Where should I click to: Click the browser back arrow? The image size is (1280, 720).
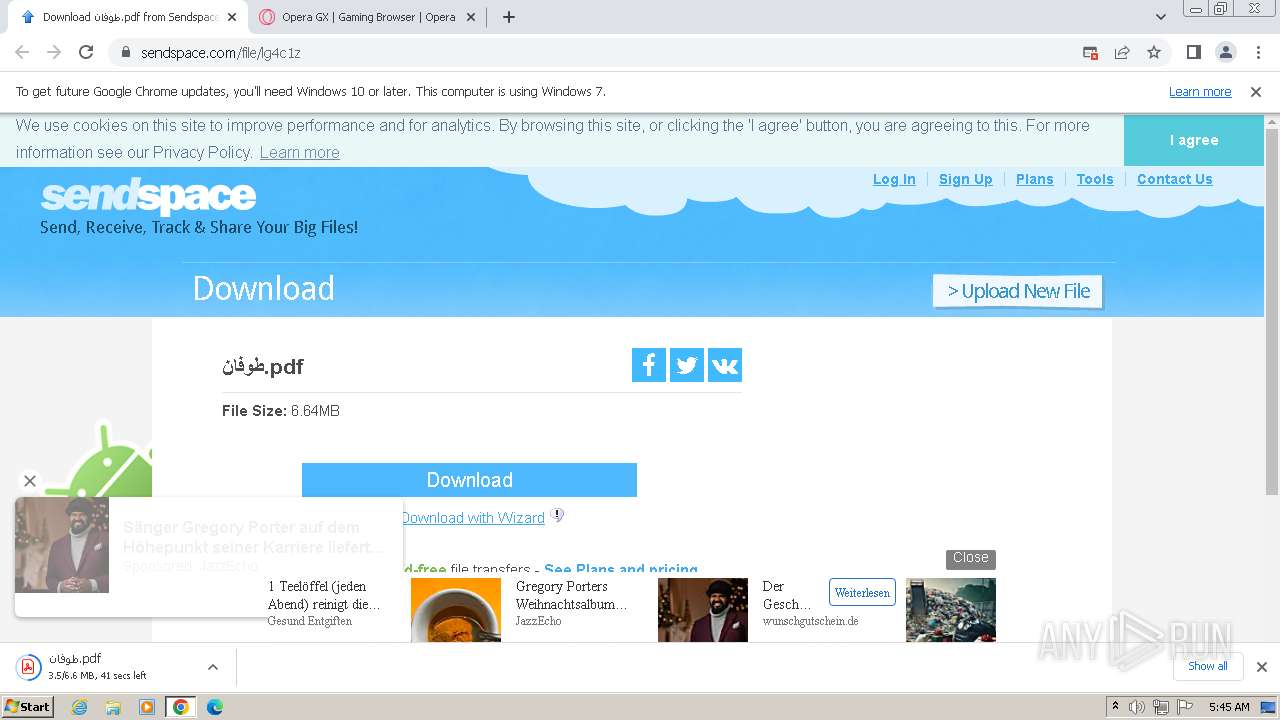(22, 52)
